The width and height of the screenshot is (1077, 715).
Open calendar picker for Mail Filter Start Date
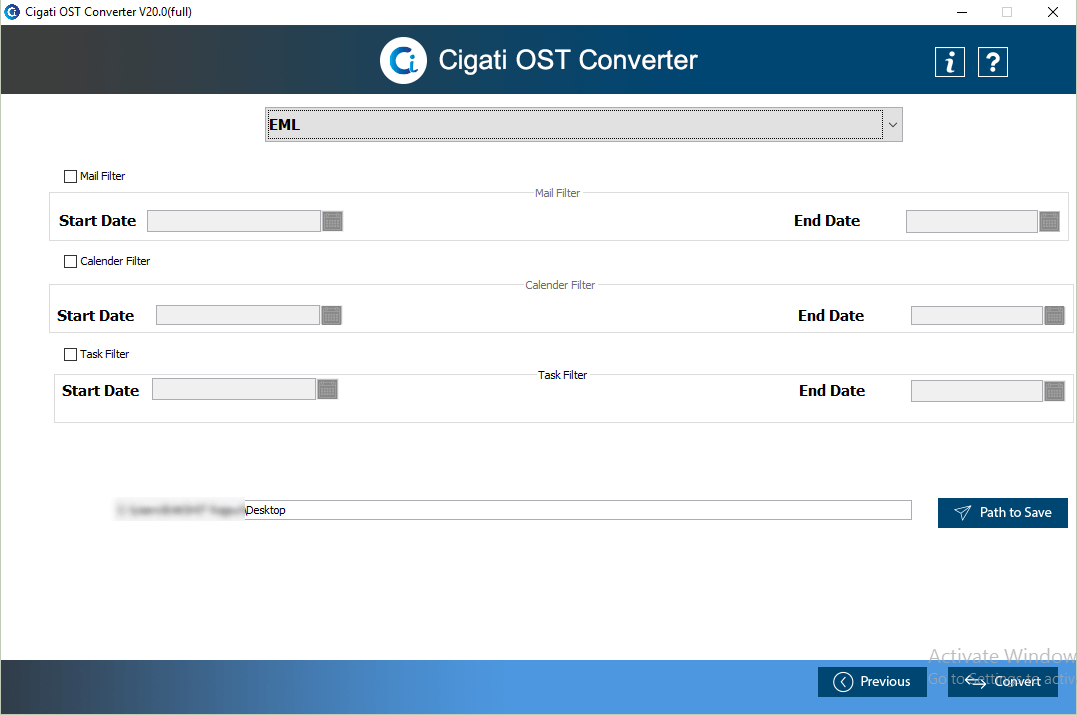tap(332, 221)
